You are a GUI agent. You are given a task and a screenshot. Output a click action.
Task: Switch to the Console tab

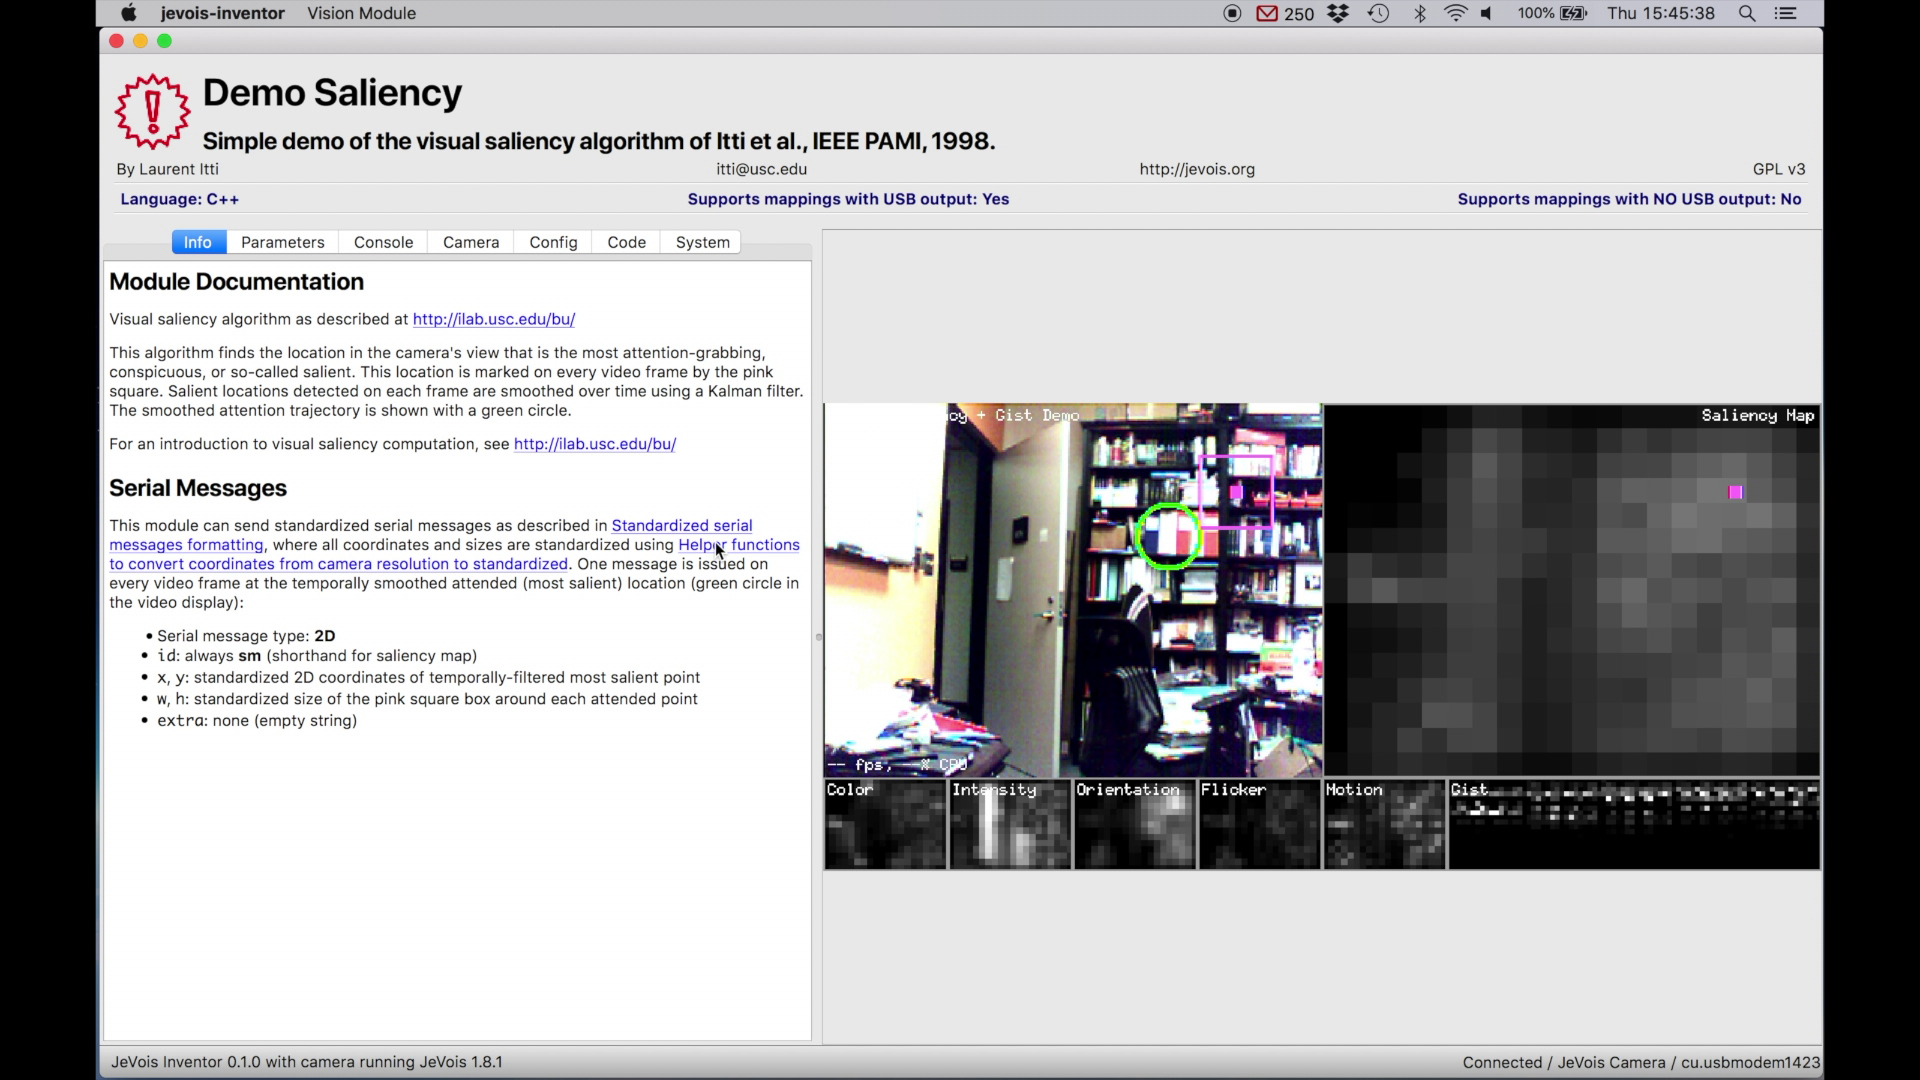[x=383, y=242]
